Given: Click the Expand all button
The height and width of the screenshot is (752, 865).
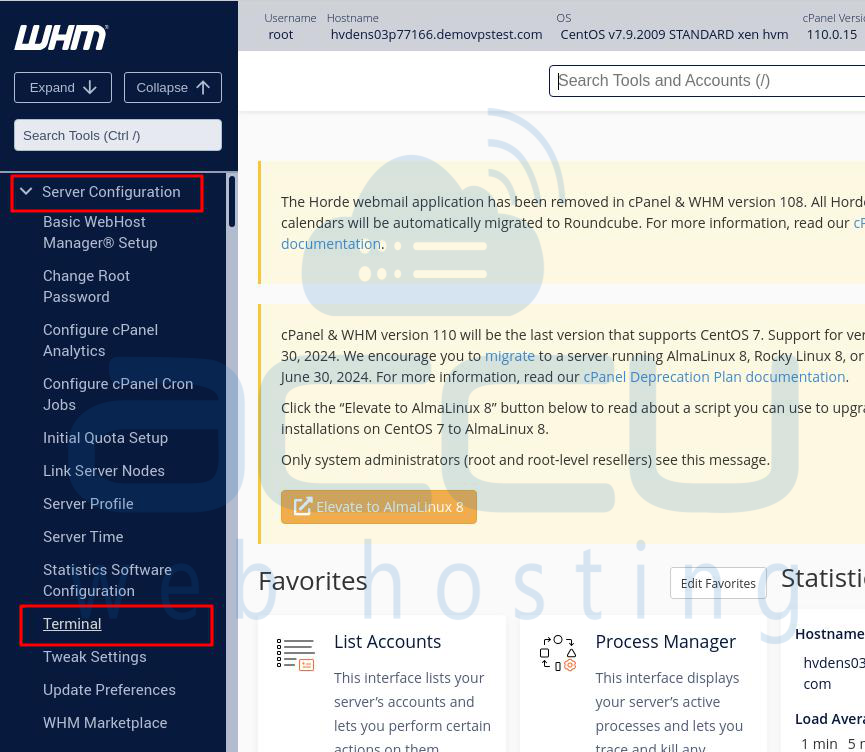Looking at the screenshot, I should pyautogui.click(x=63, y=87).
